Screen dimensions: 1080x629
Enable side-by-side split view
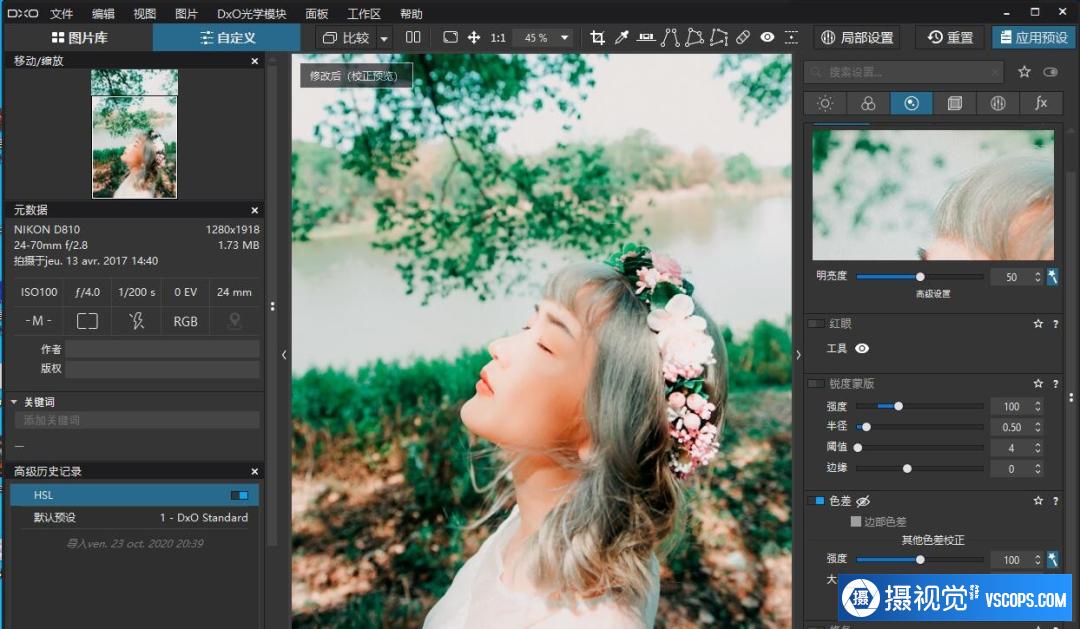(x=413, y=37)
